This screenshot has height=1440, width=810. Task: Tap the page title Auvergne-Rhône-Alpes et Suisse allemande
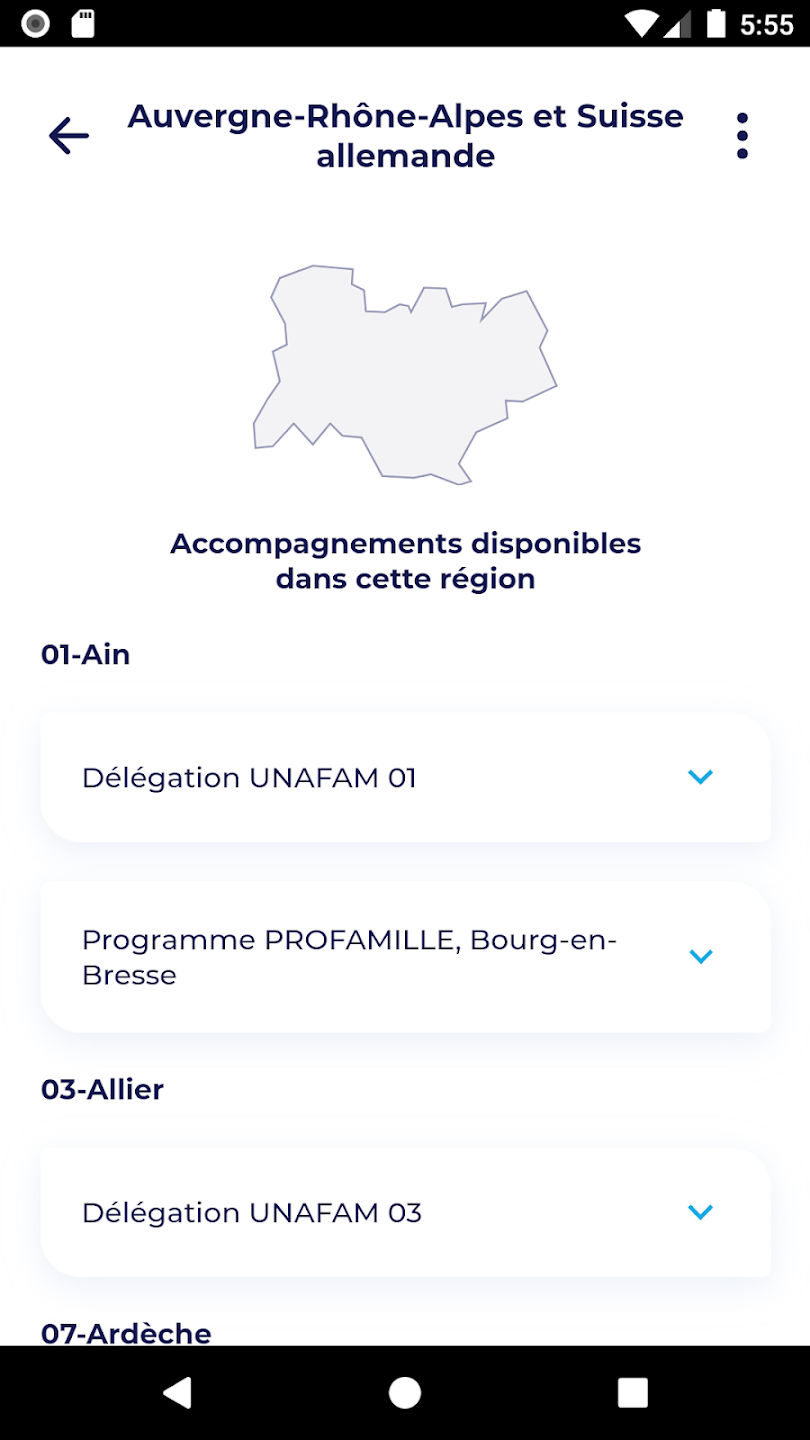(405, 136)
